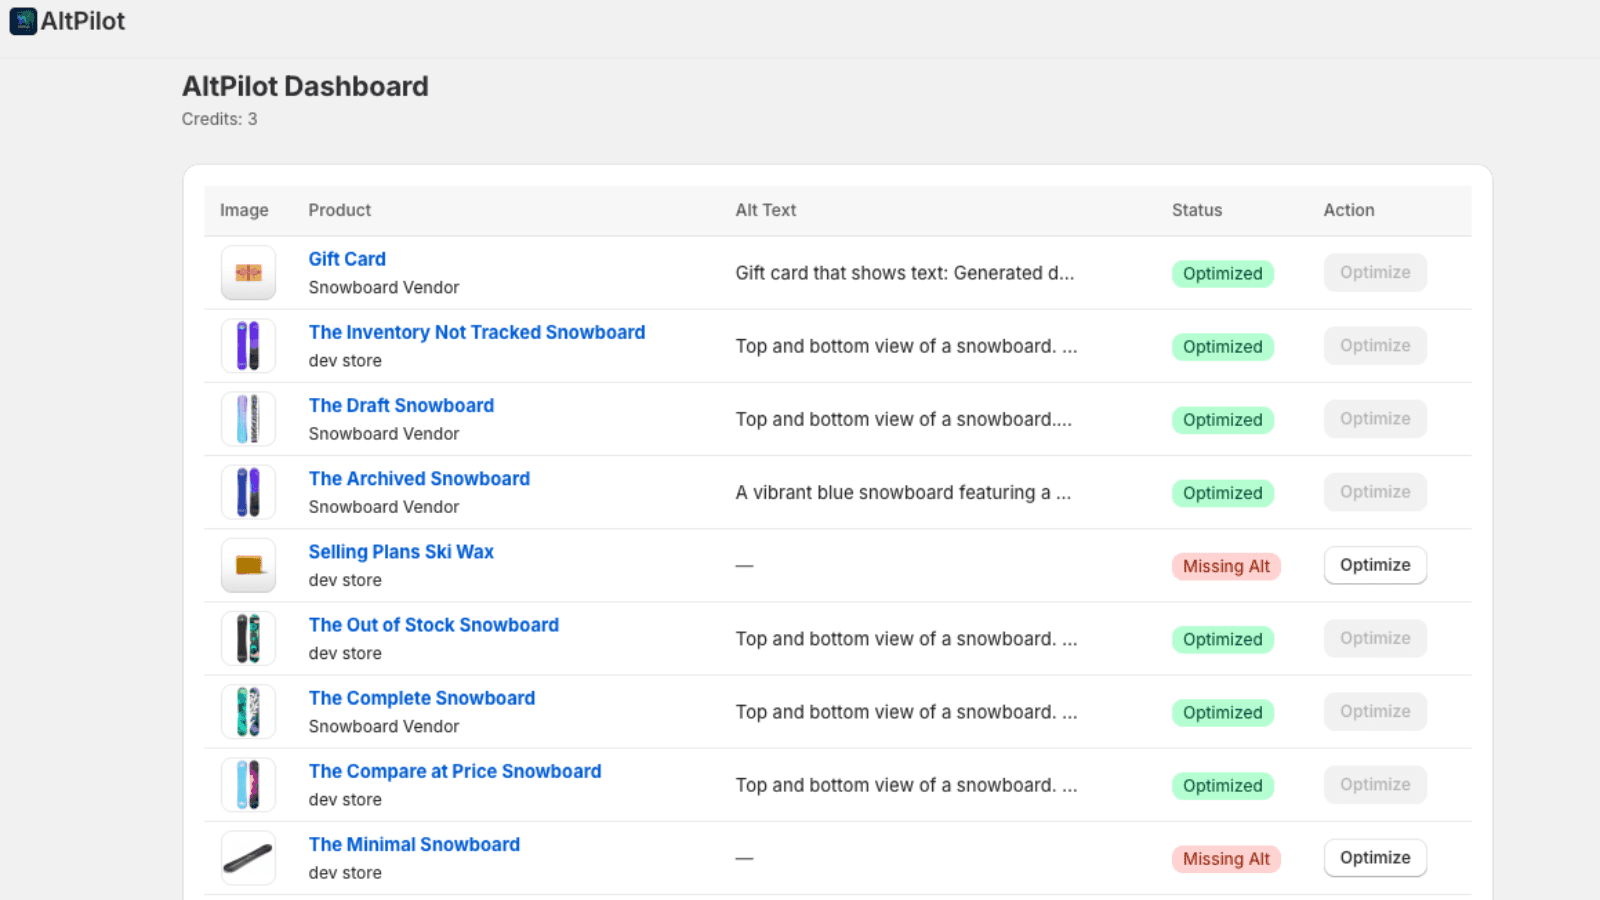Click The Inventory Not Tracked Snowboard link
The width and height of the screenshot is (1600, 900).
coord(476,332)
